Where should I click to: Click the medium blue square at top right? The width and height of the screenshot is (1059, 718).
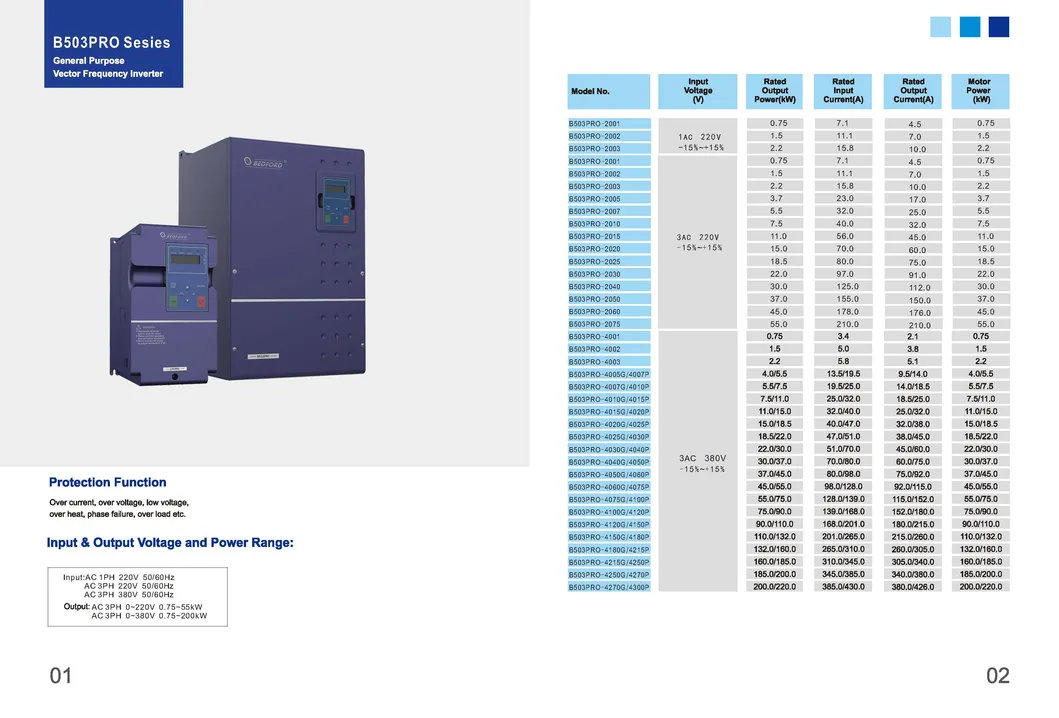[x=969, y=27]
